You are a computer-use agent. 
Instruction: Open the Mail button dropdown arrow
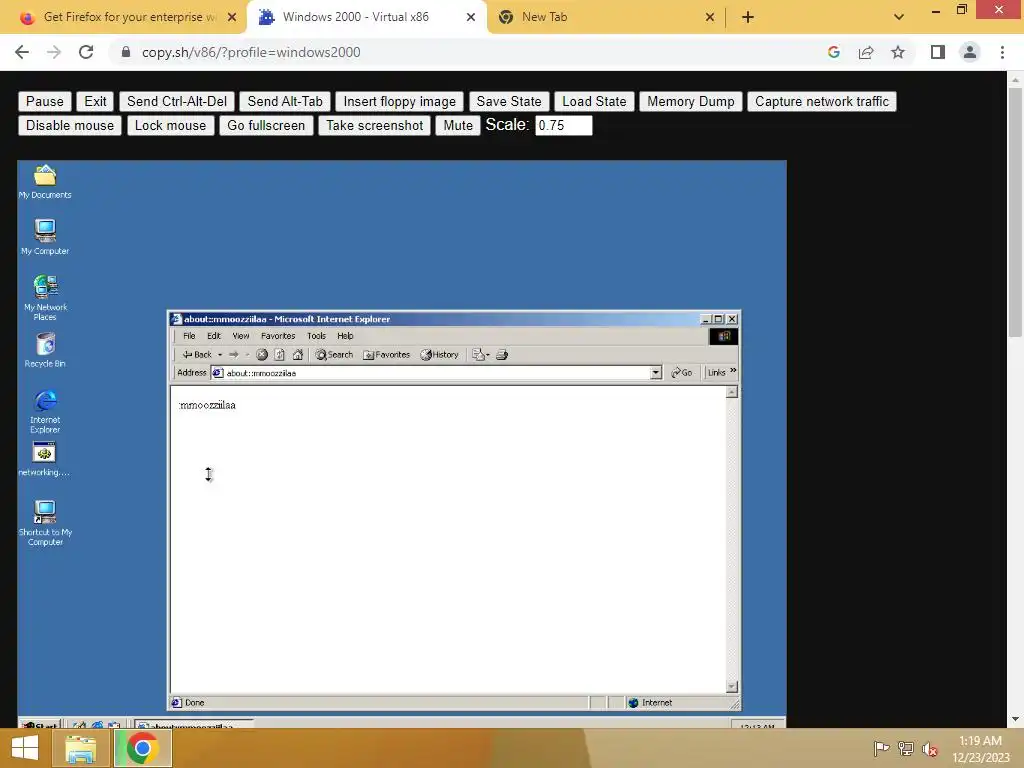coord(488,355)
